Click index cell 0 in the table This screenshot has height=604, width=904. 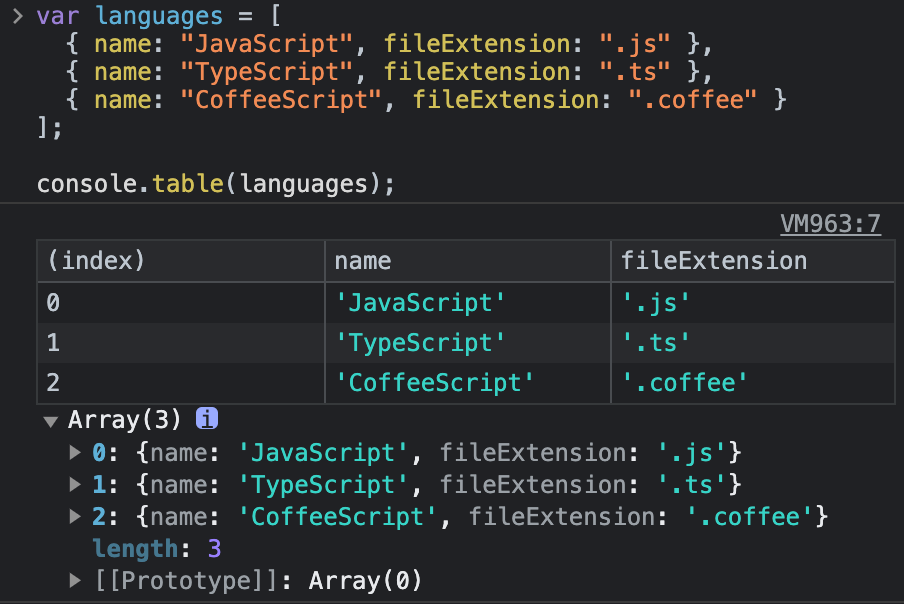tap(181, 303)
